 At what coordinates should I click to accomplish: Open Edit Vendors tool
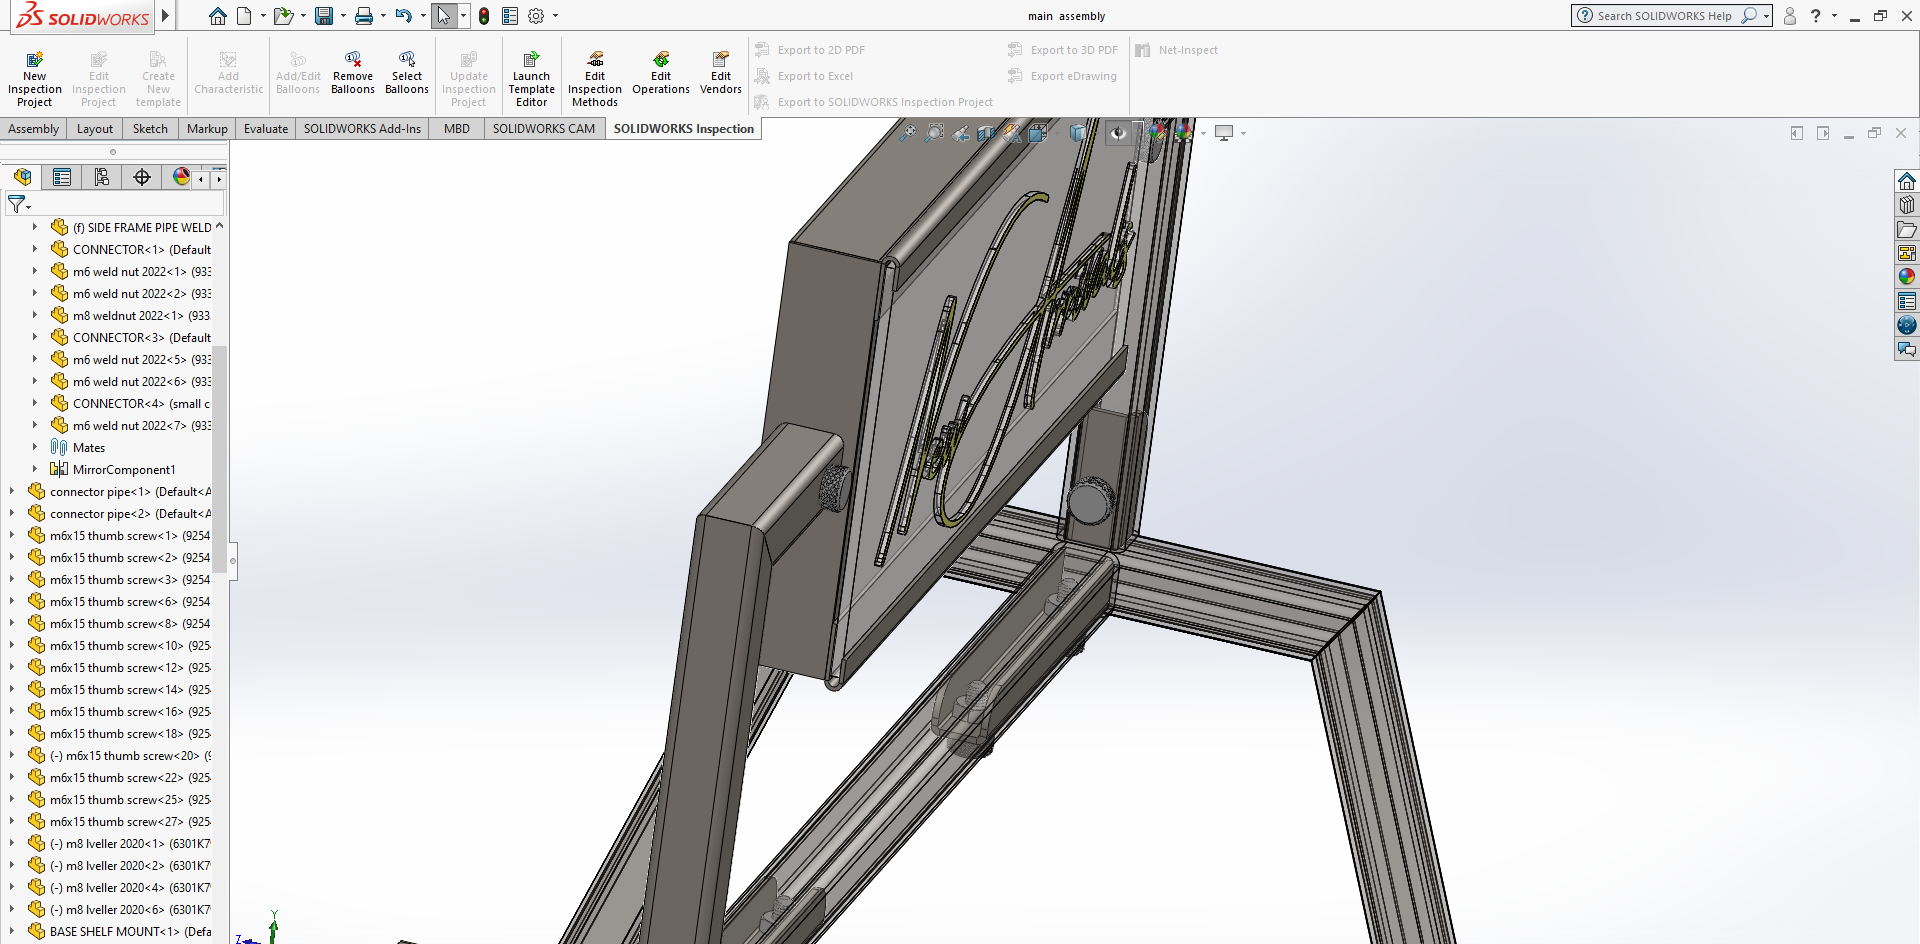[721, 74]
